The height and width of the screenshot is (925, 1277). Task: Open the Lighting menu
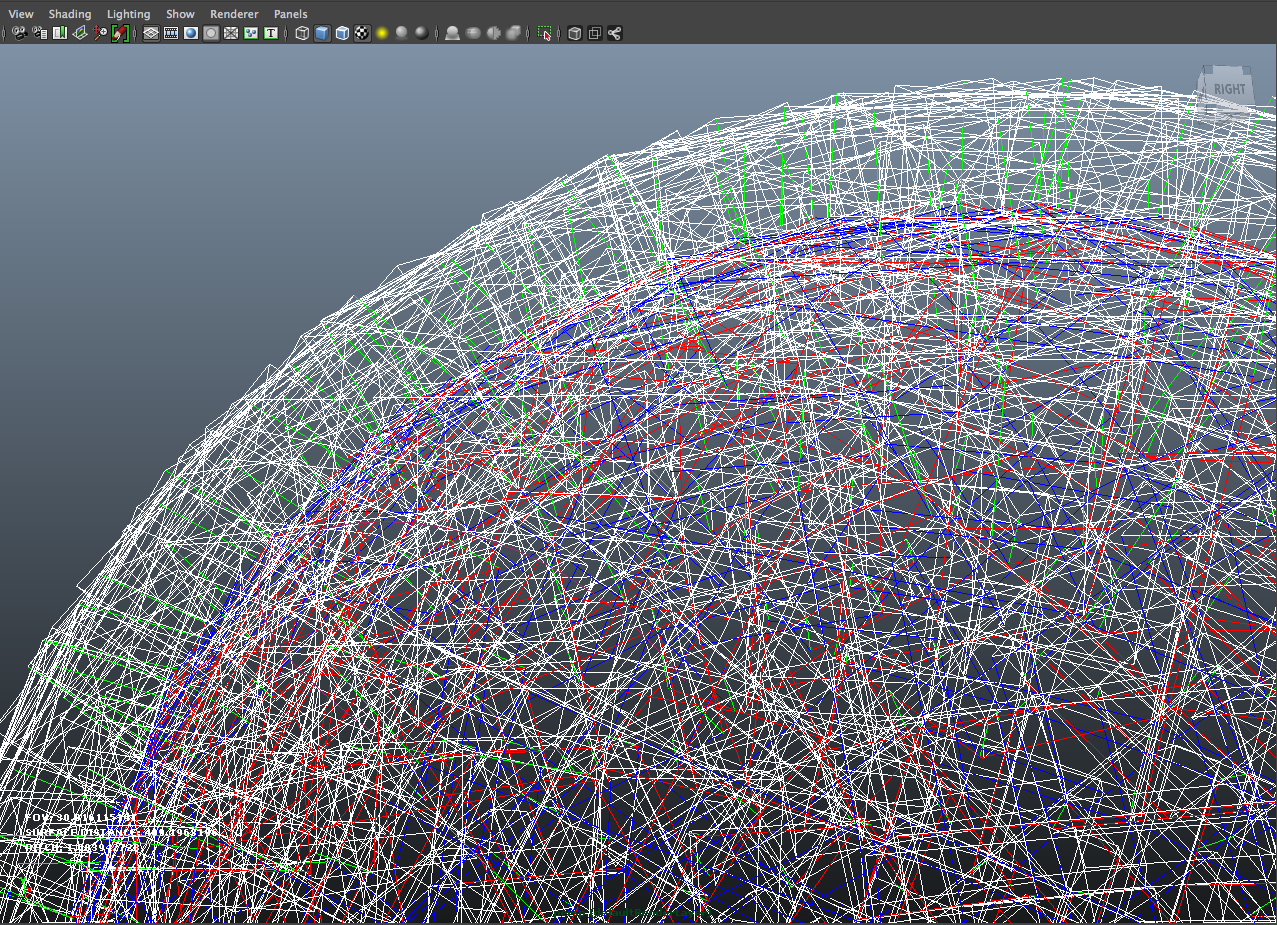pyautogui.click(x=128, y=14)
